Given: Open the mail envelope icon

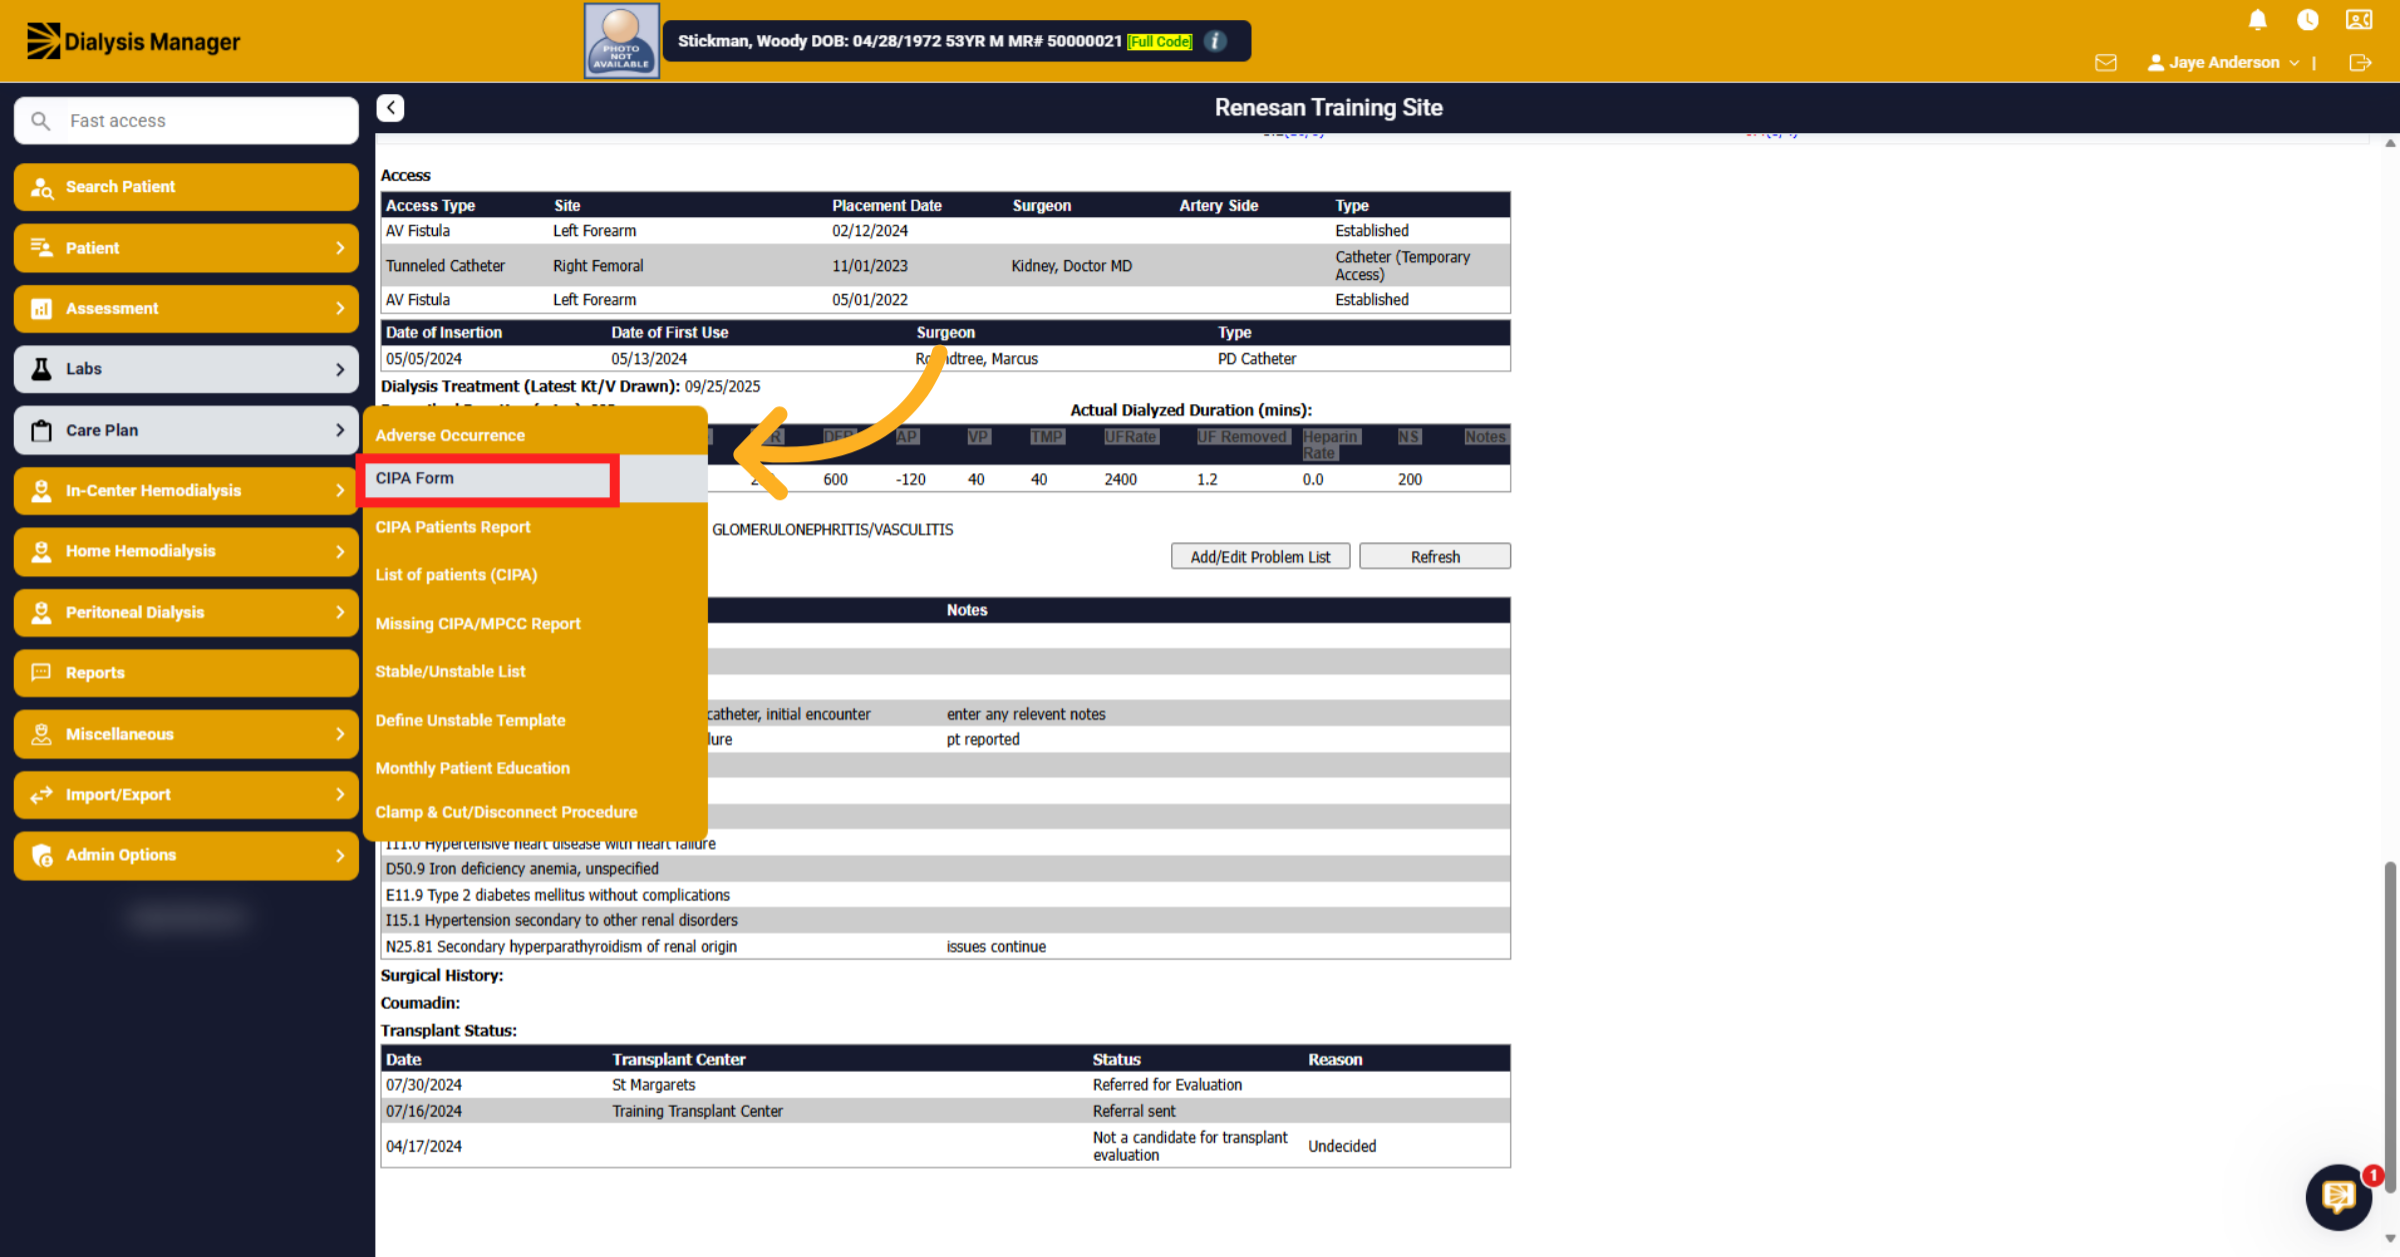Looking at the screenshot, I should tap(2106, 63).
